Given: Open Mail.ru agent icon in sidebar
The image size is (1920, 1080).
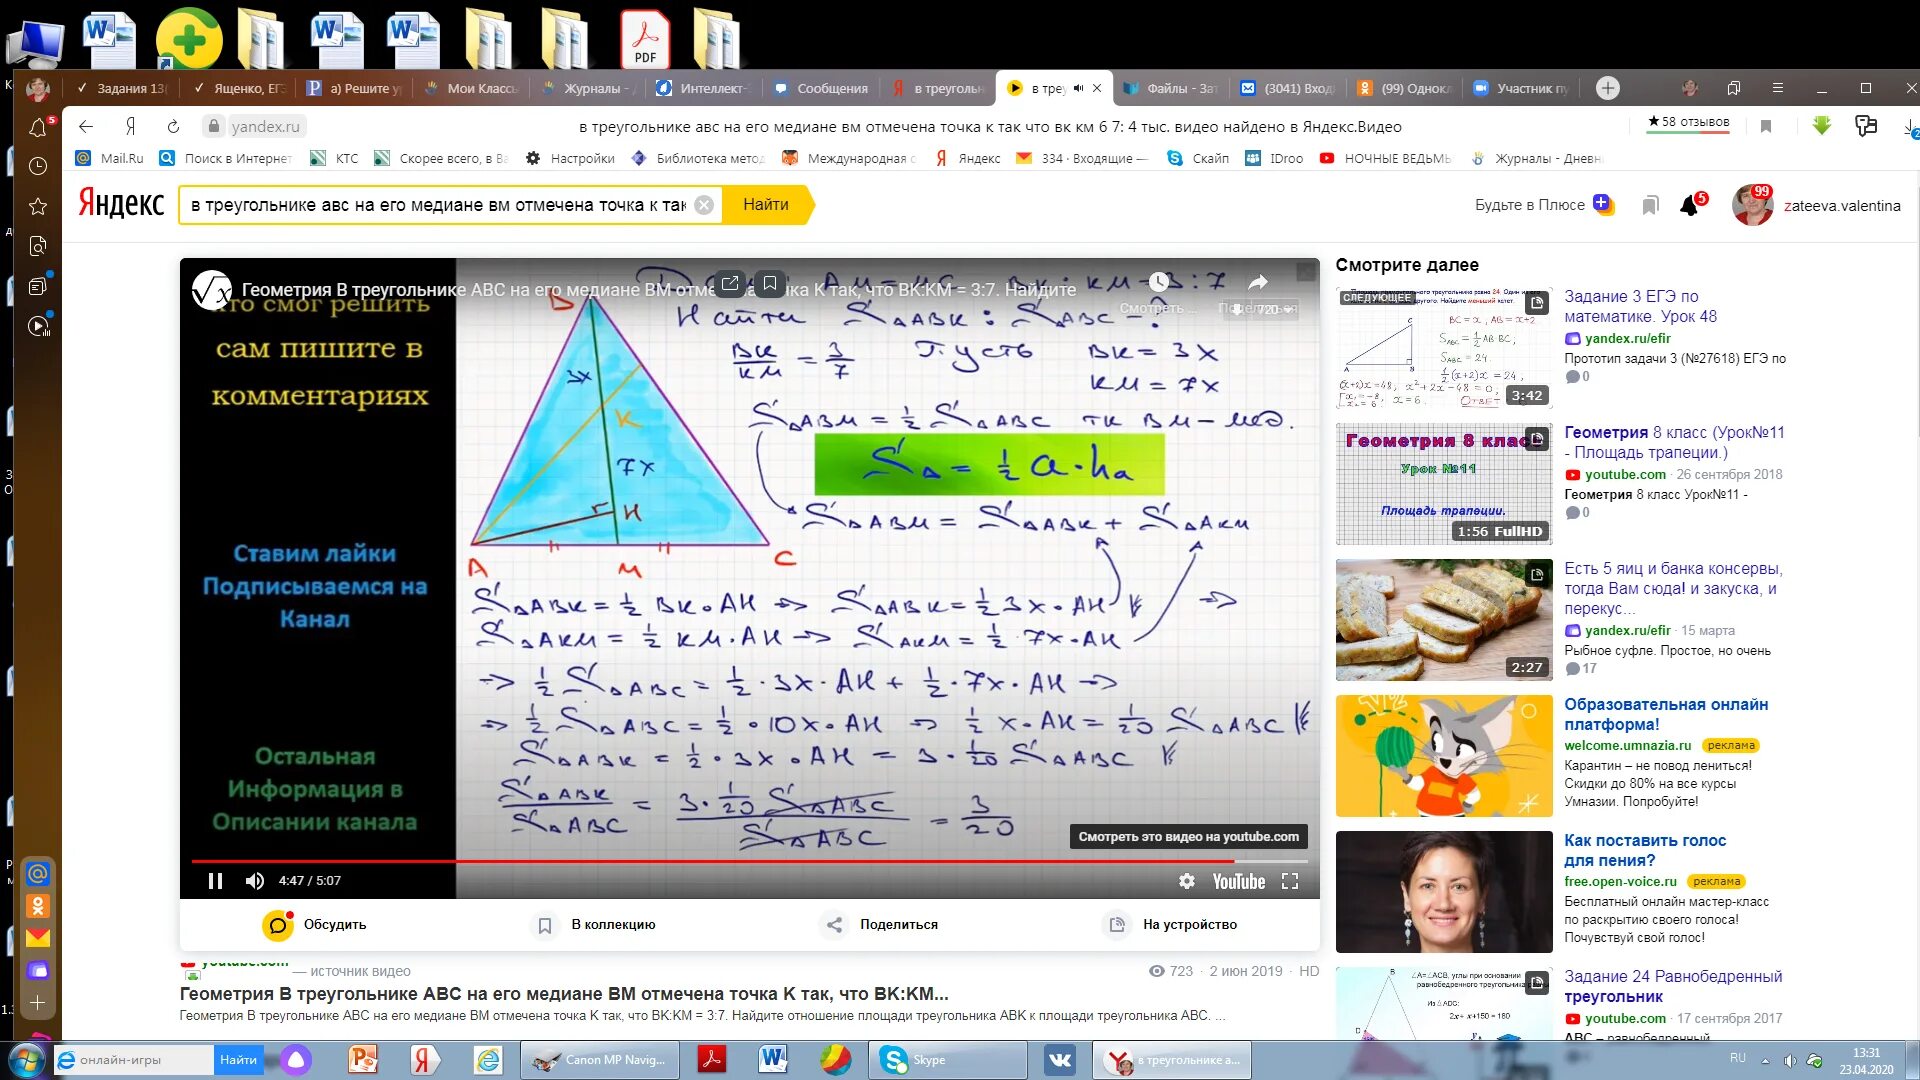Looking at the screenshot, I should 38,873.
